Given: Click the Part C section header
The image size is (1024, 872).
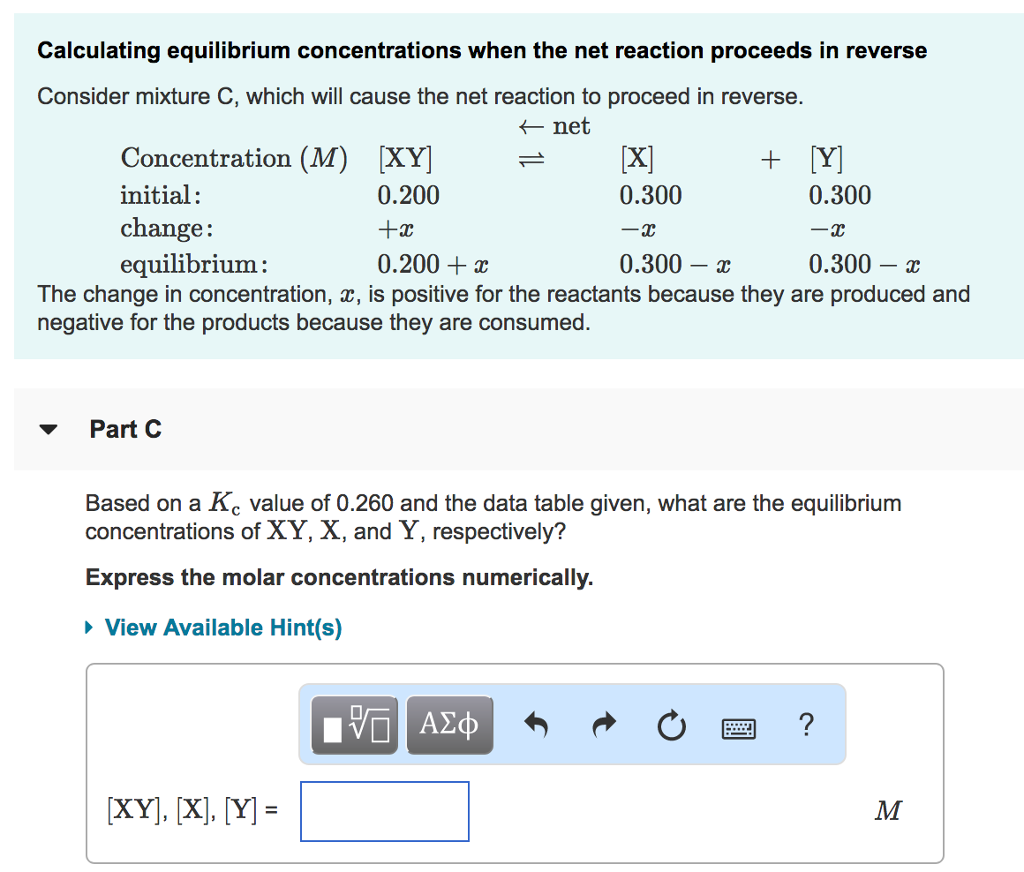Looking at the screenshot, I should tap(126, 429).
